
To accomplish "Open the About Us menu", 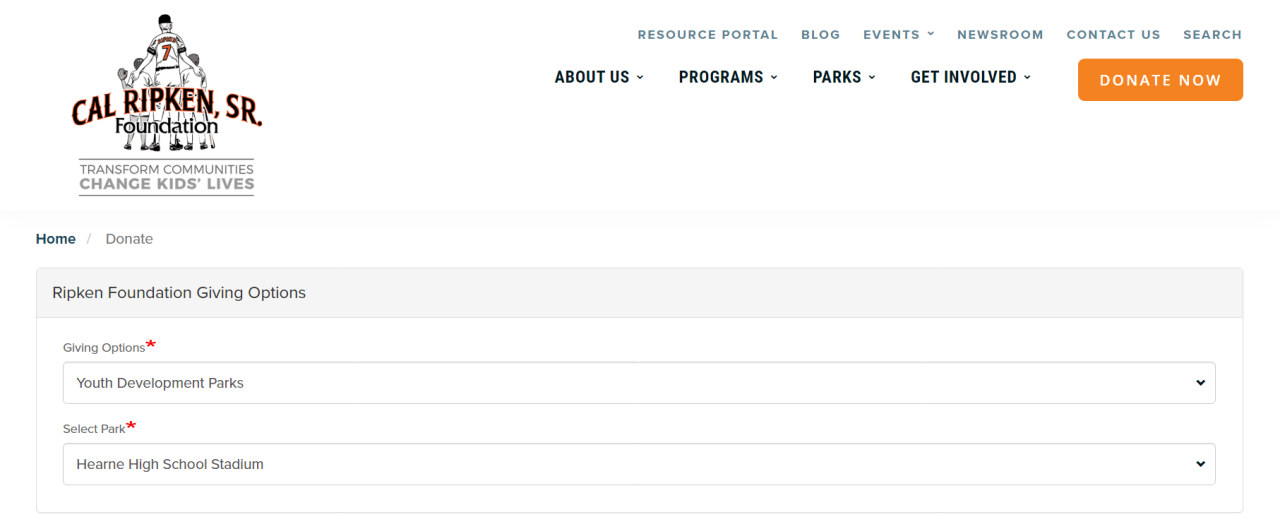I will click(592, 77).
